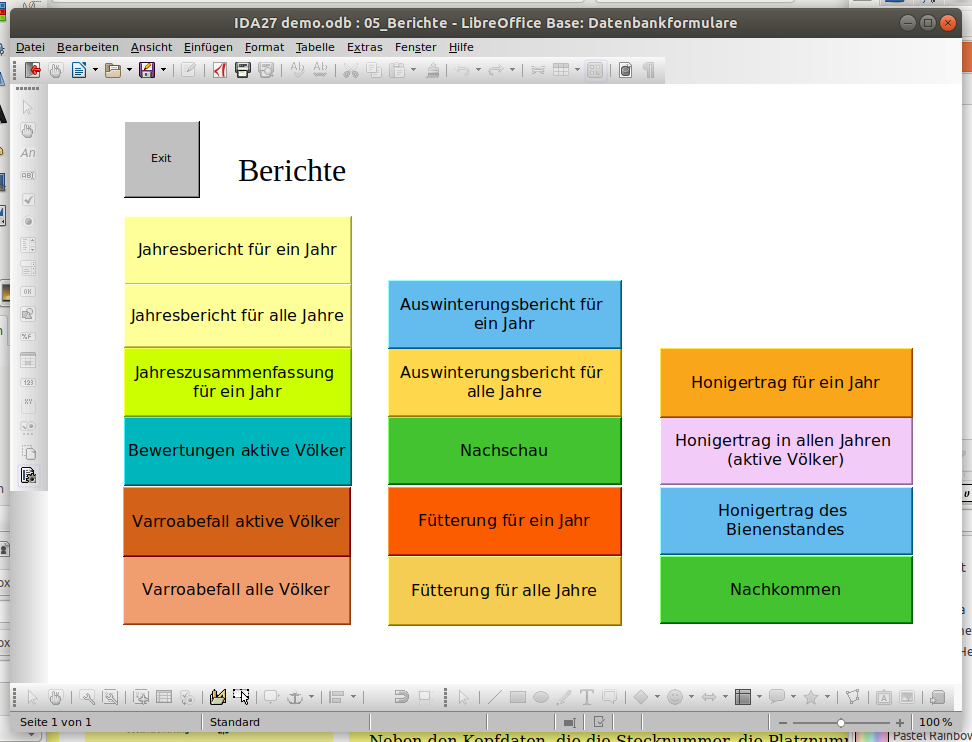Toggle Formatting Marks pilcrow icon
This screenshot has width=972, height=742.
point(648,70)
